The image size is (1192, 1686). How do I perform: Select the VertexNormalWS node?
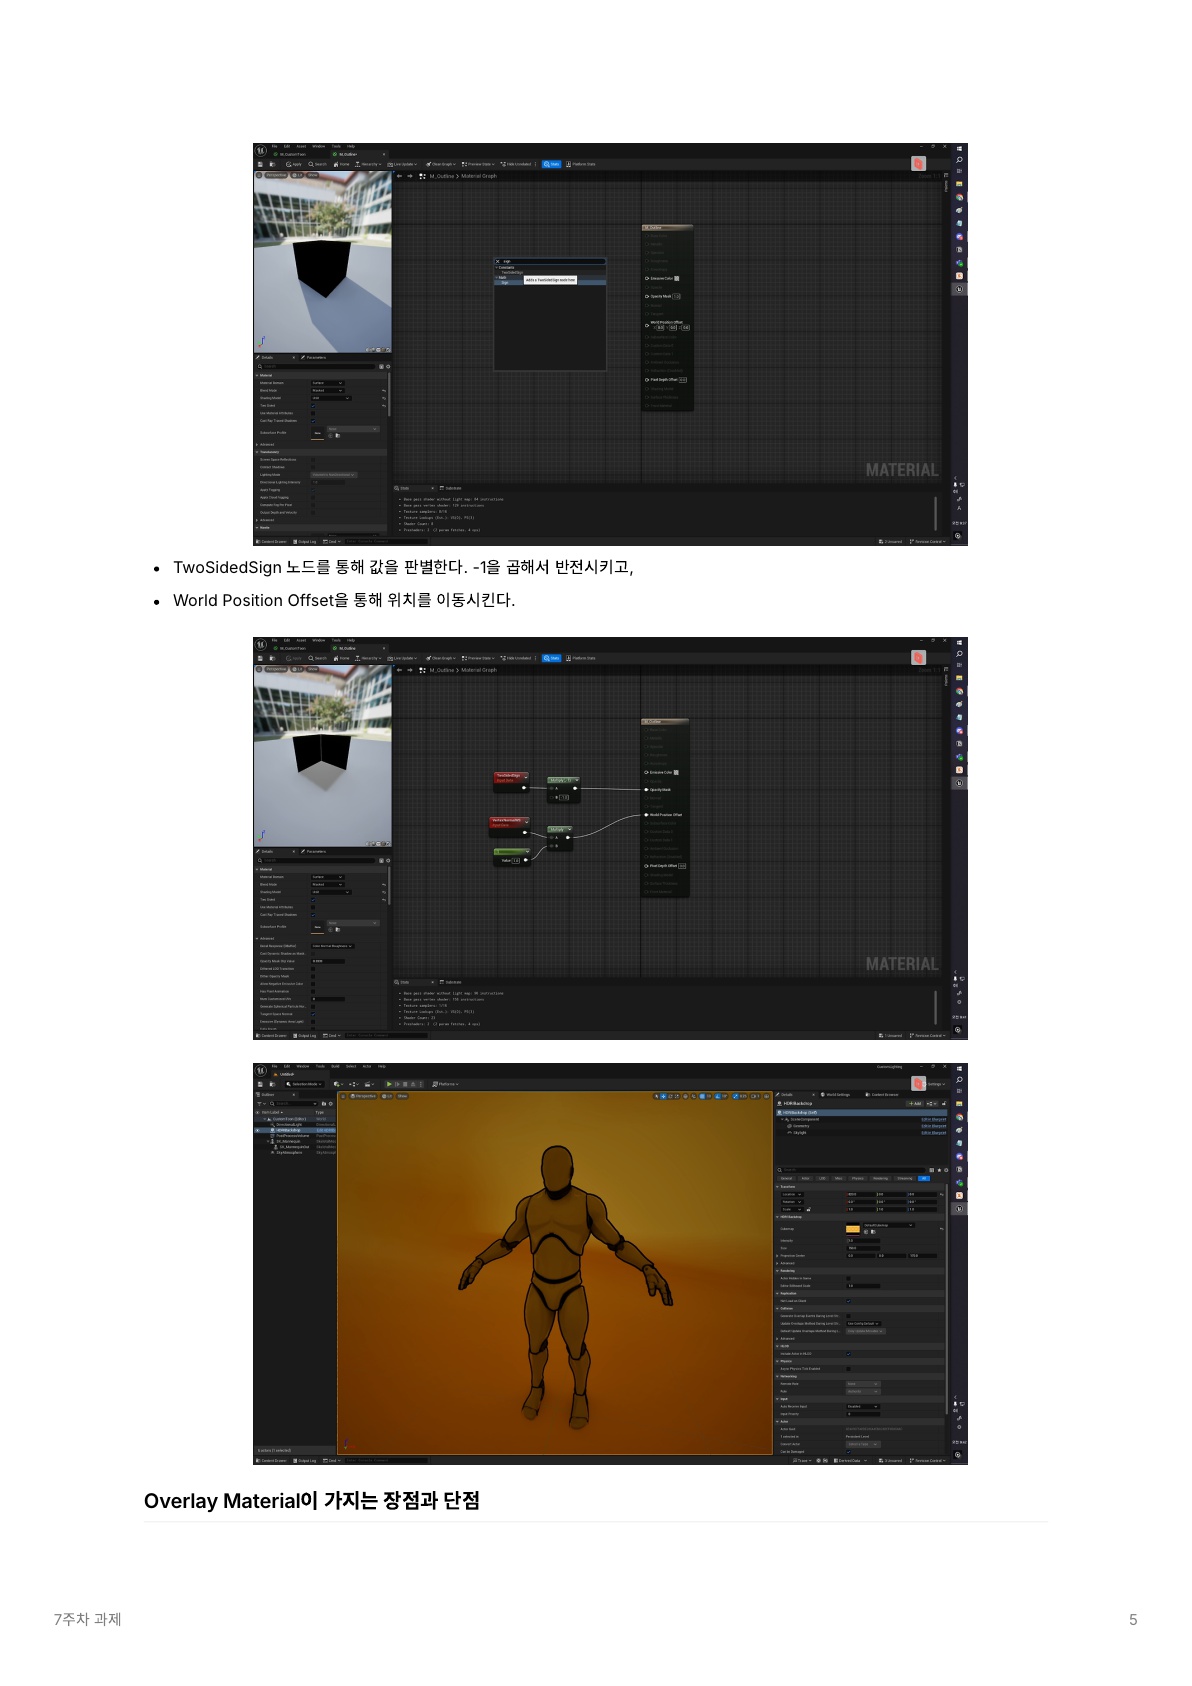click(509, 827)
